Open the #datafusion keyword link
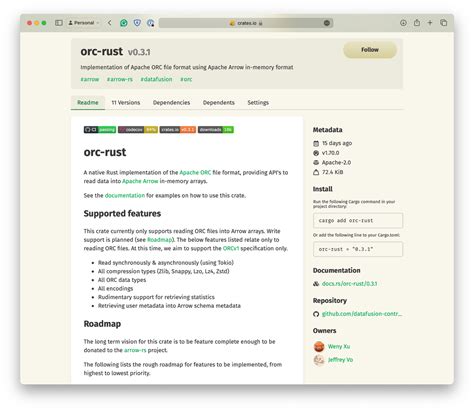Viewport: 474px width, 411px height. tap(156, 79)
